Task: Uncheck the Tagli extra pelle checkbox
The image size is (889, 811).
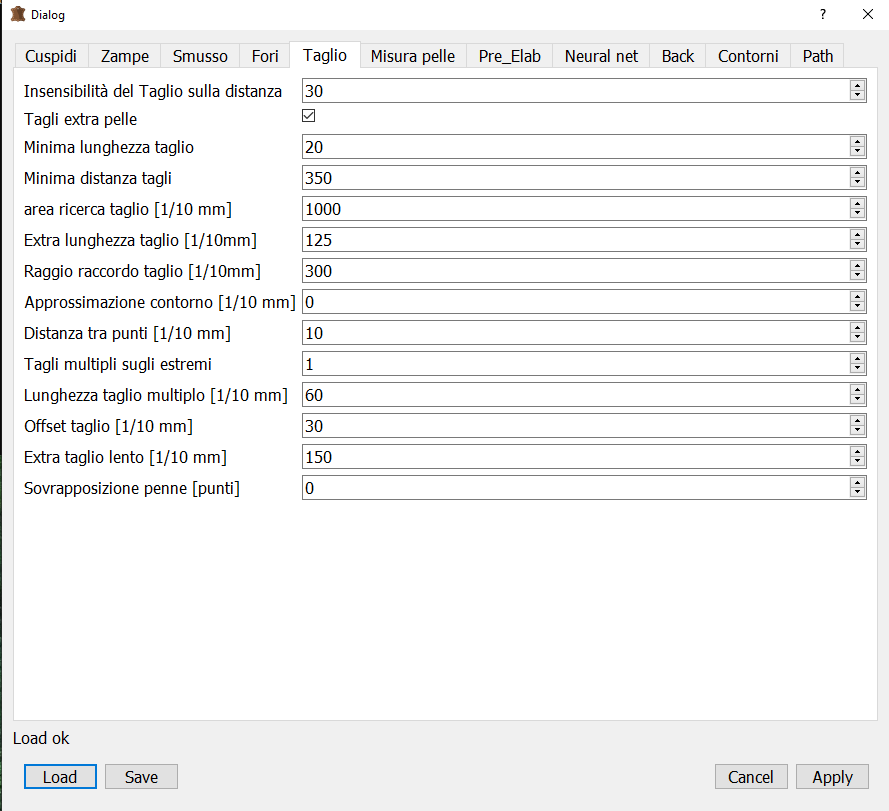Action: 309,116
